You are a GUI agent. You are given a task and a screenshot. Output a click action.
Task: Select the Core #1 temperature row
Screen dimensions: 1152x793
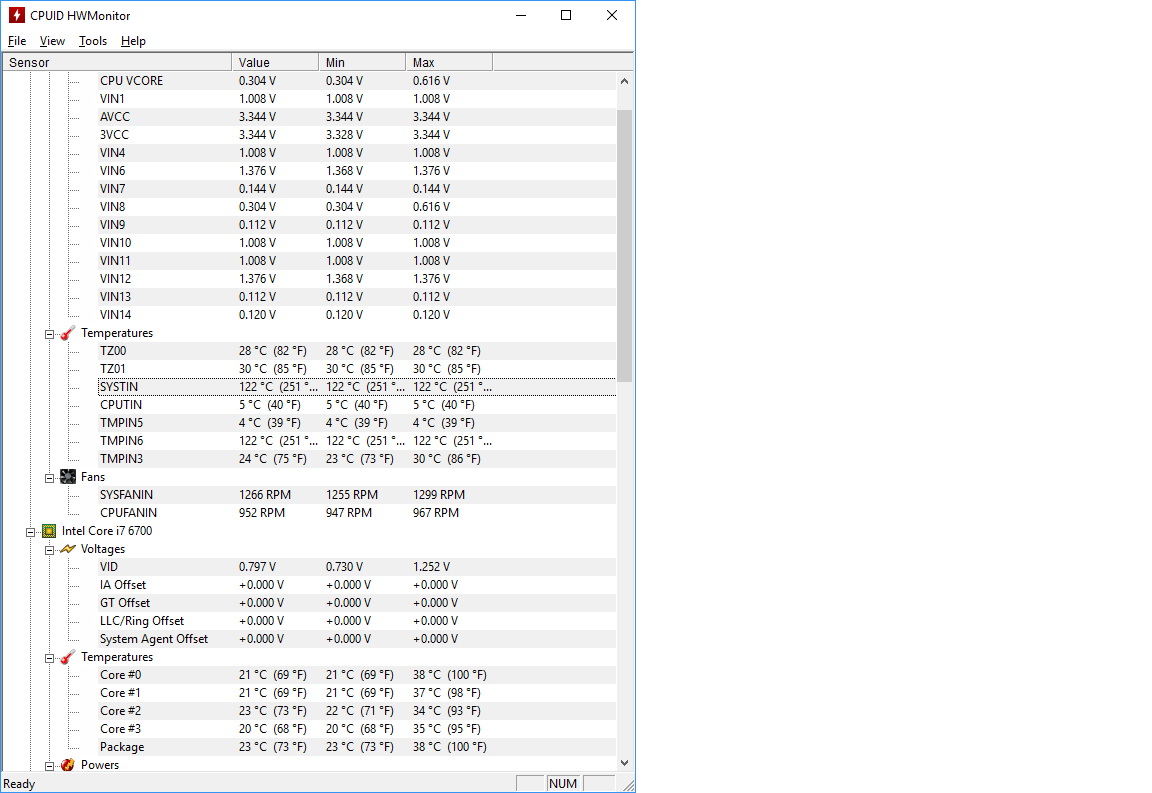point(357,693)
